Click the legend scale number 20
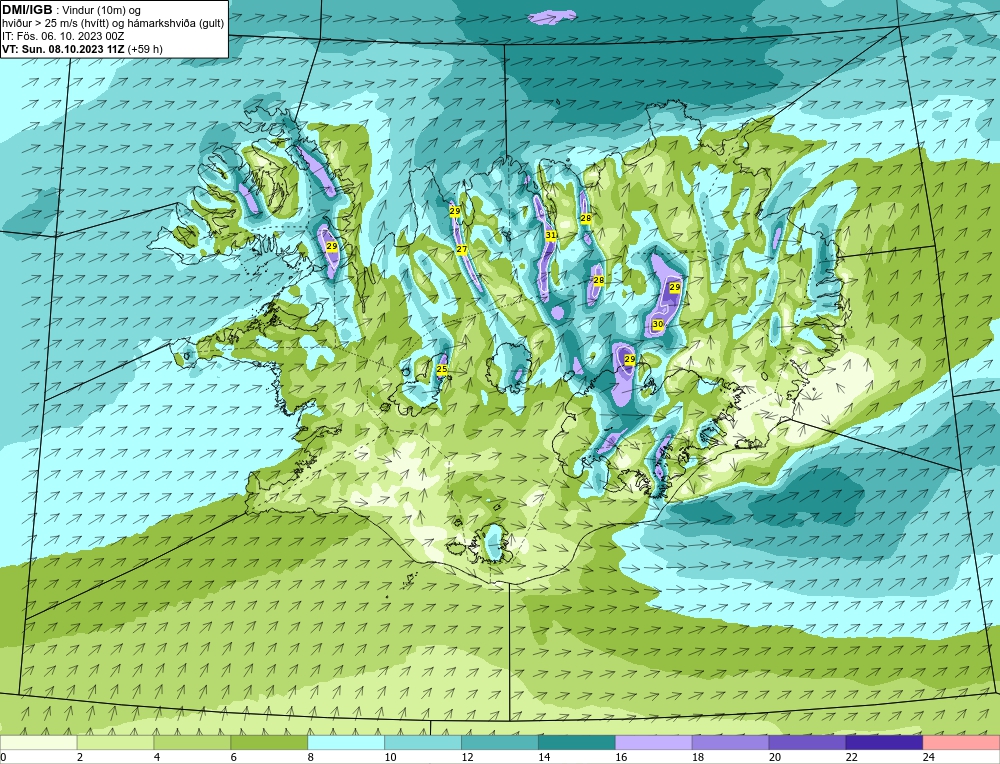The height and width of the screenshot is (764, 1000). coord(774,757)
